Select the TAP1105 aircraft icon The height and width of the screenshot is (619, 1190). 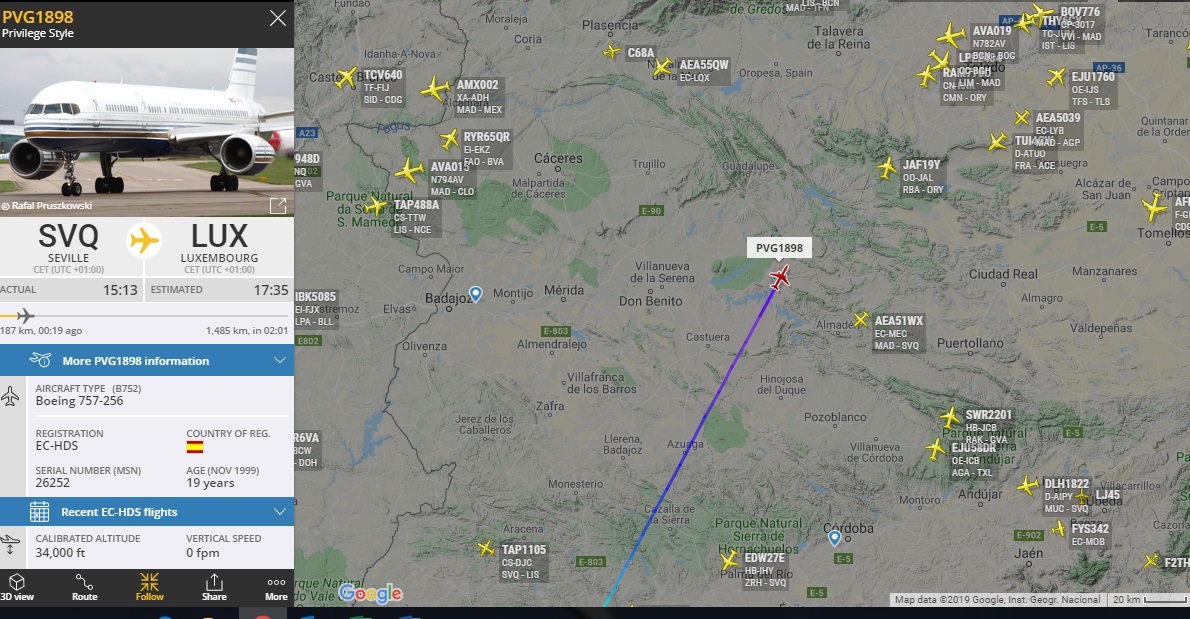(x=486, y=548)
